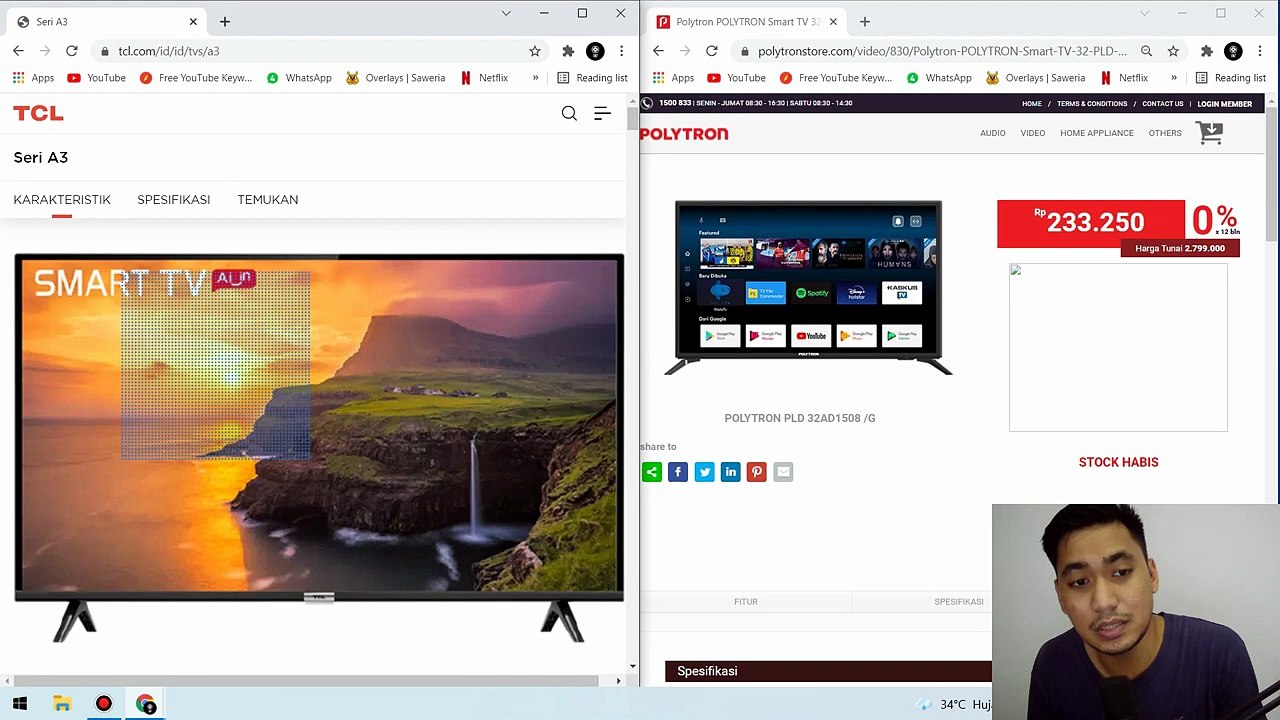Open Chrome three-dot menu in Polytron window
This screenshot has width=1280, height=720.
pos(1259,51)
